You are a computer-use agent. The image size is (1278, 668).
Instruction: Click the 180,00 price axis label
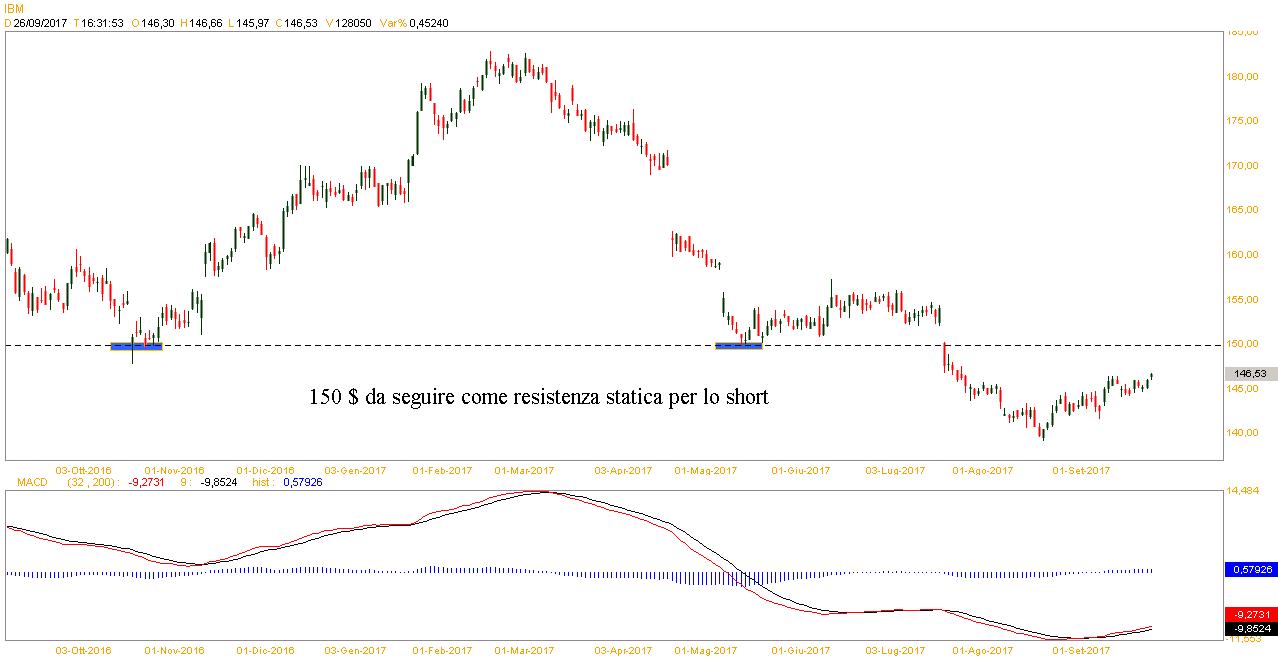tap(1244, 76)
